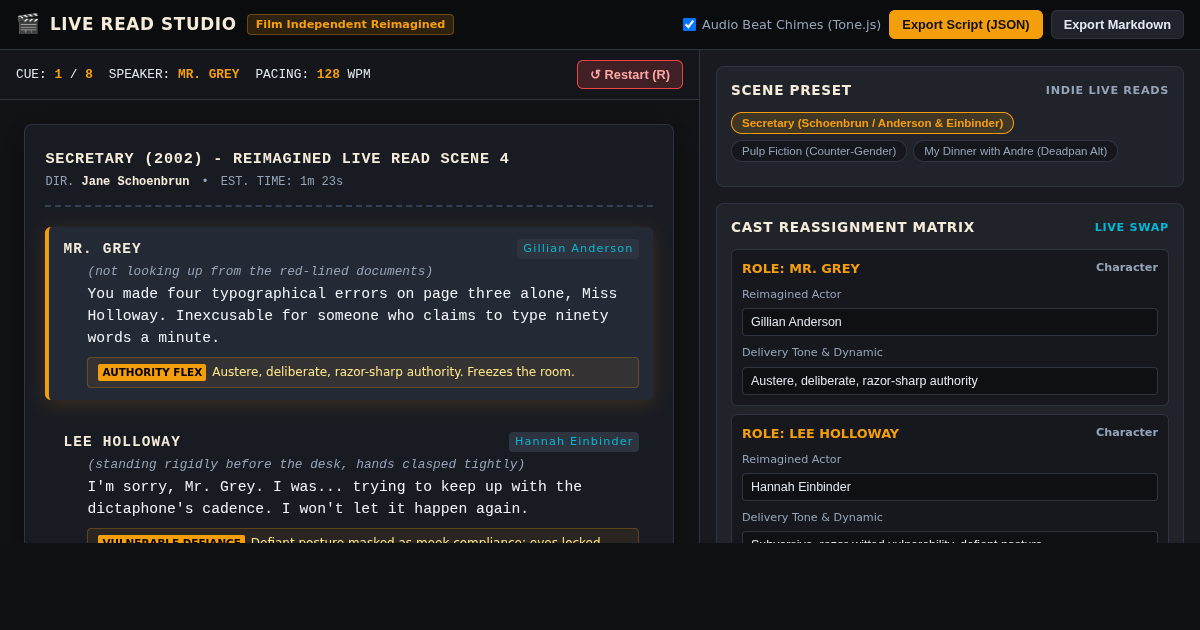Screen dimensions: 1200x630
Task: Click the MR. GREY cue heading
Action: pos(103,249)
